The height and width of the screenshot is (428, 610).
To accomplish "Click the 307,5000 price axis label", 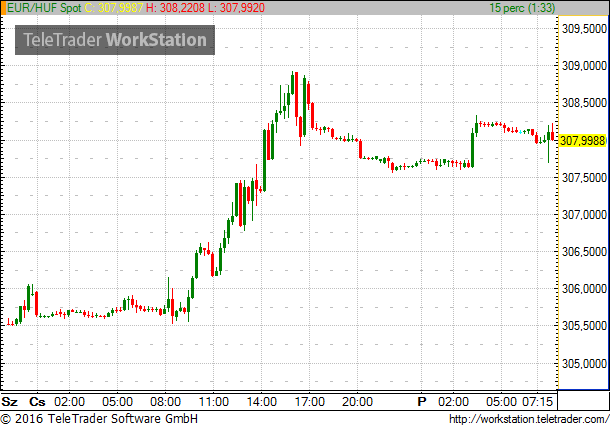I will tap(584, 177).
